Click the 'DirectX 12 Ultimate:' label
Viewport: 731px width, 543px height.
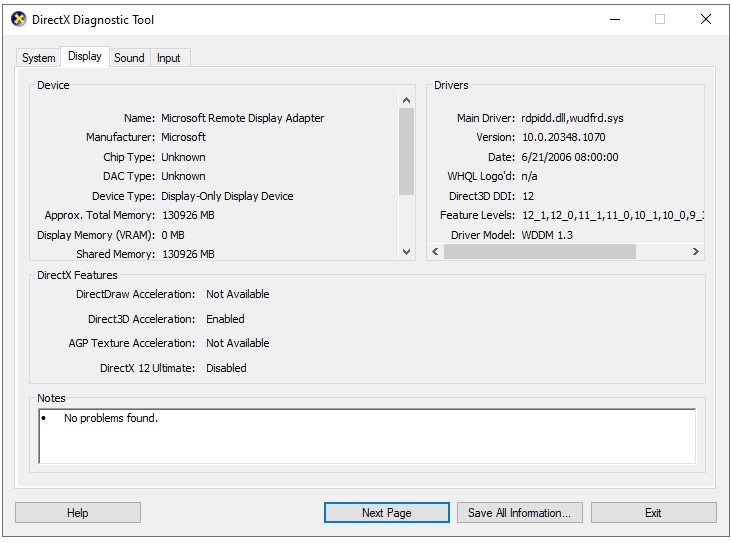coord(148,368)
